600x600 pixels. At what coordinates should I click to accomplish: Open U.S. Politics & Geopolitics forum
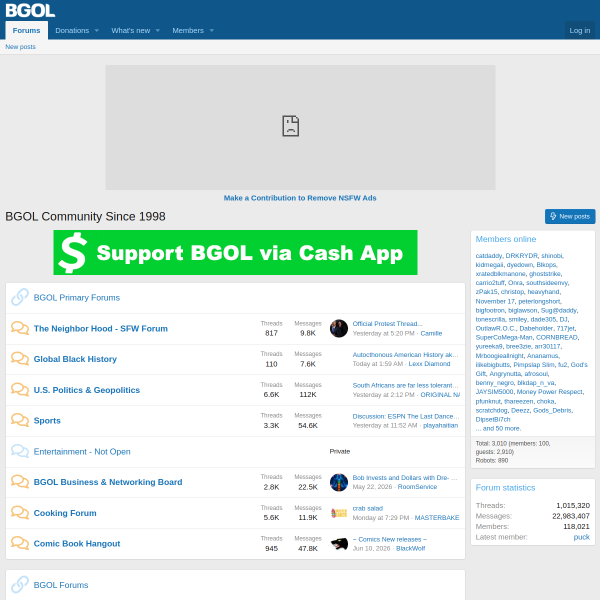87,390
